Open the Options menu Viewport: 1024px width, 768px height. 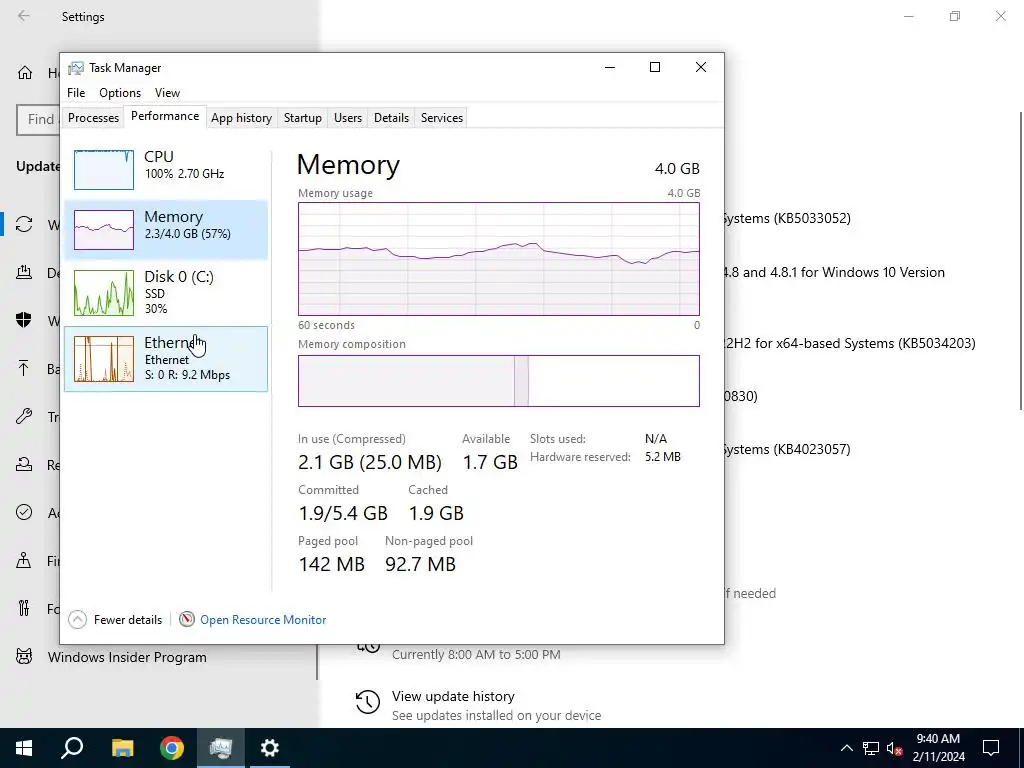tap(120, 93)
